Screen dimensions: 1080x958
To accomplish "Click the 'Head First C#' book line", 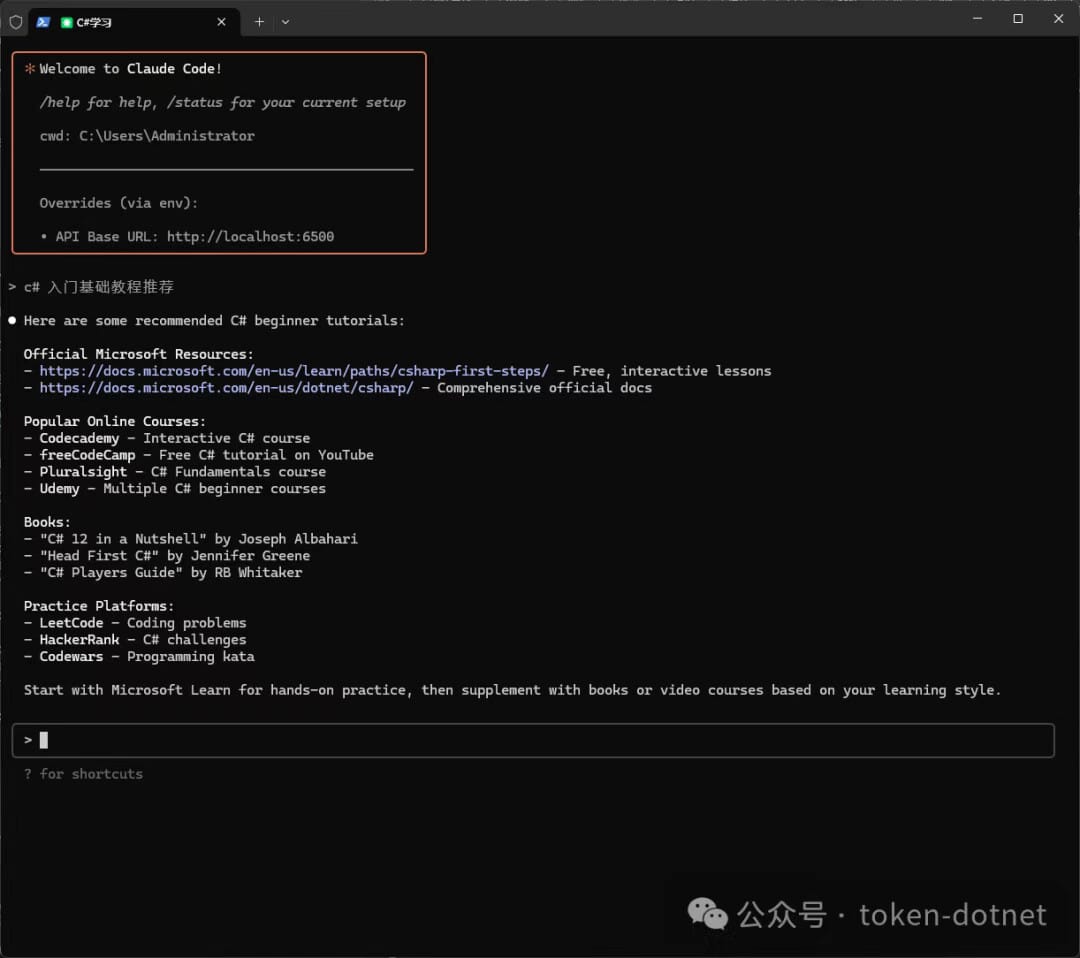I will (x=167, y=556).
